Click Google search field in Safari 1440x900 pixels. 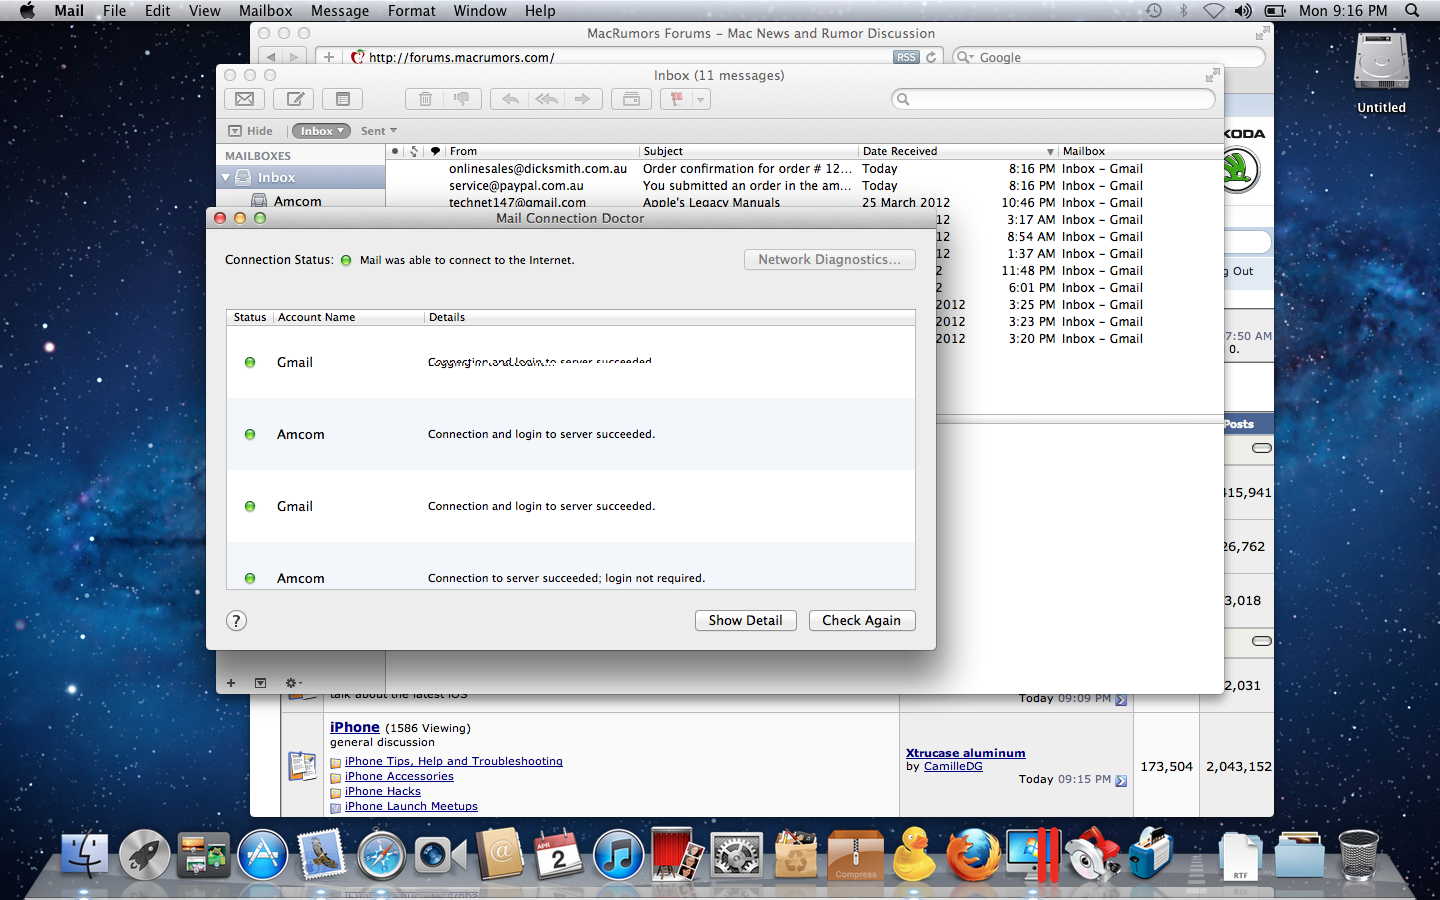1109,57
